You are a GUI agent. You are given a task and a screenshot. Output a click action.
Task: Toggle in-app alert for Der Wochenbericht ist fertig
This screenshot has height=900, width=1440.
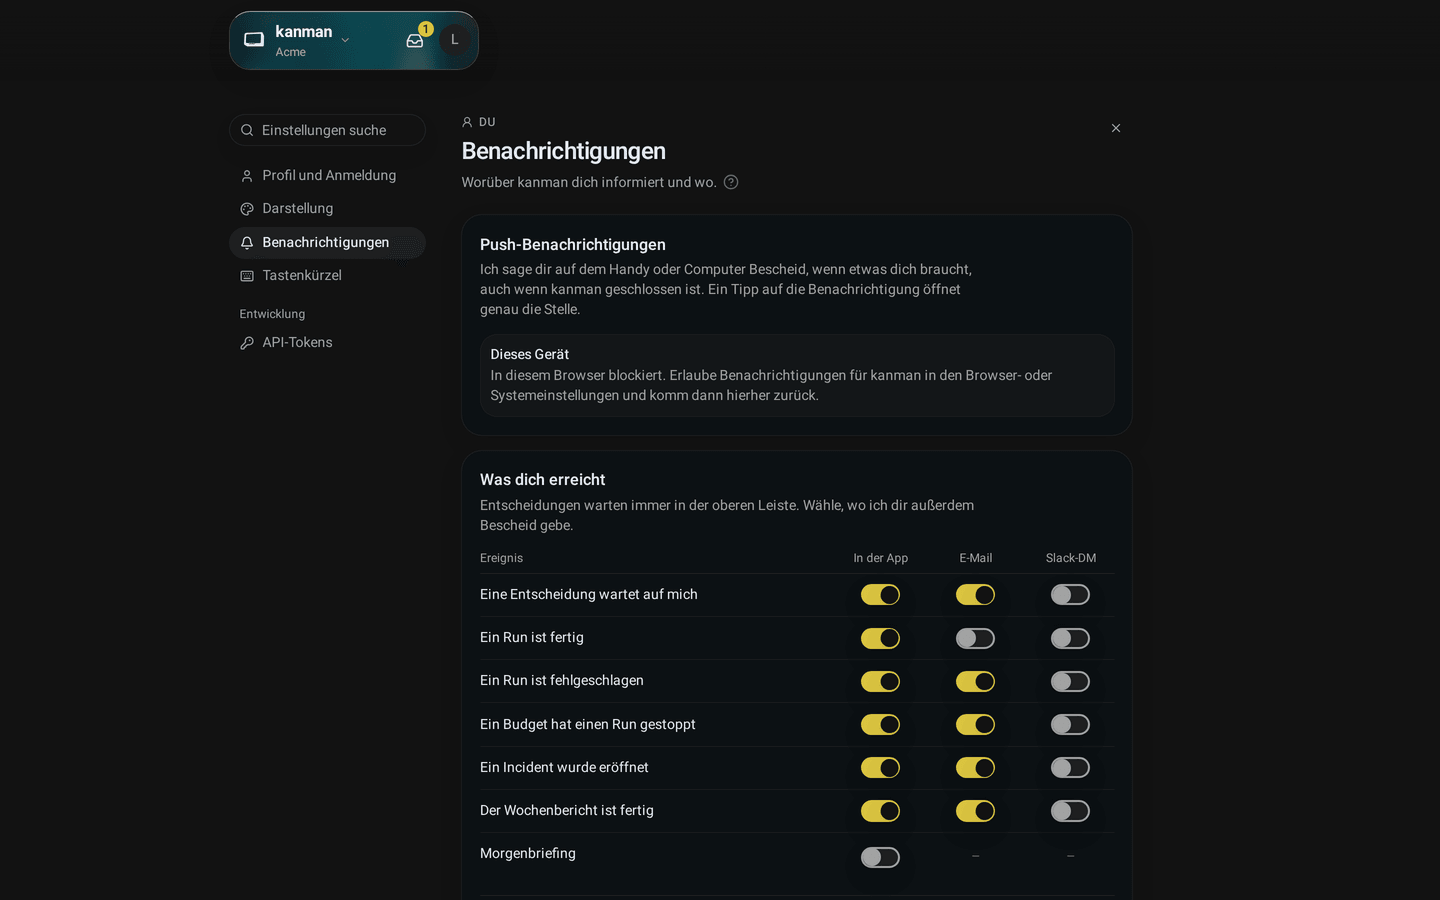(880, 811)
